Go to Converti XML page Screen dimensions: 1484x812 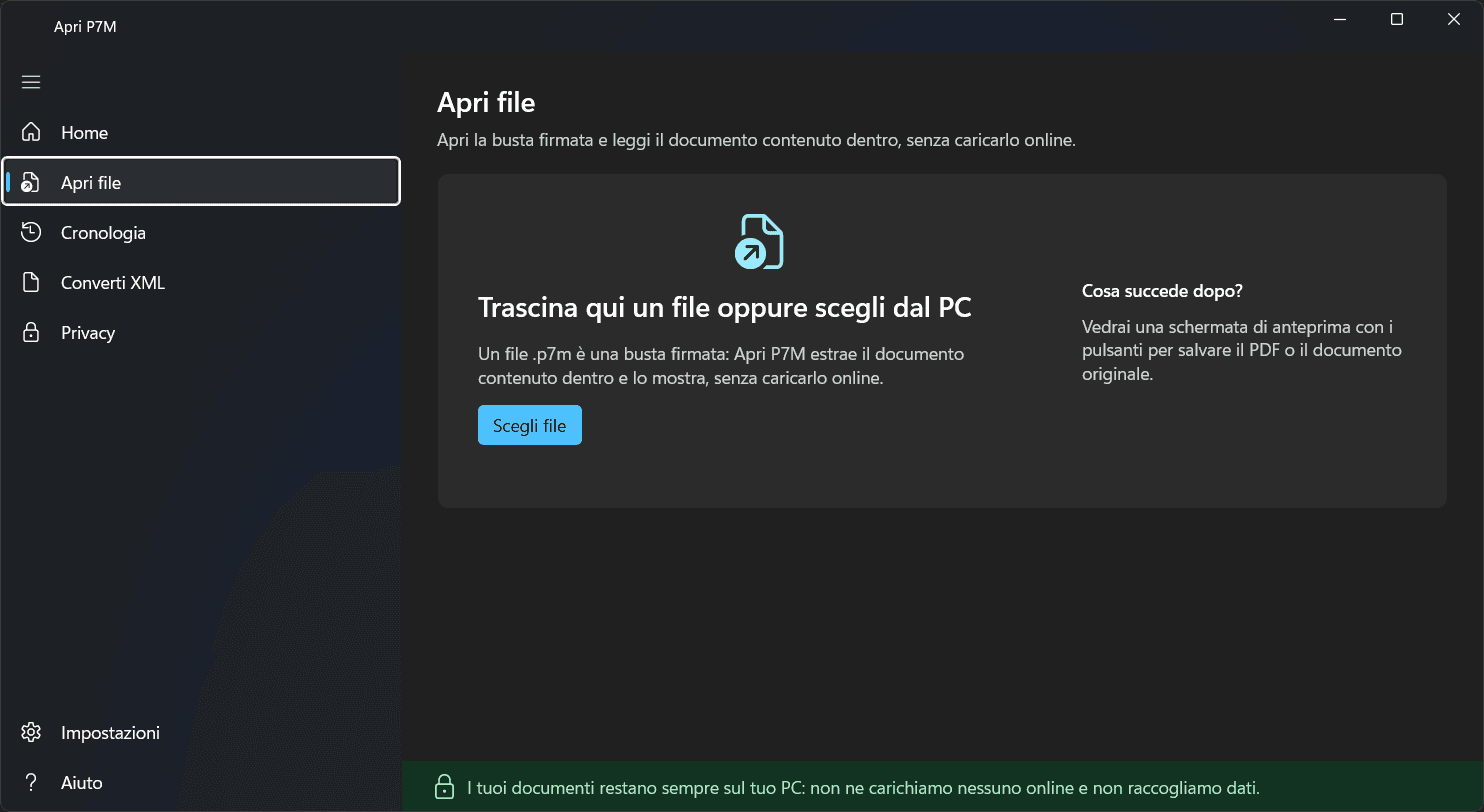click(201, 282)
